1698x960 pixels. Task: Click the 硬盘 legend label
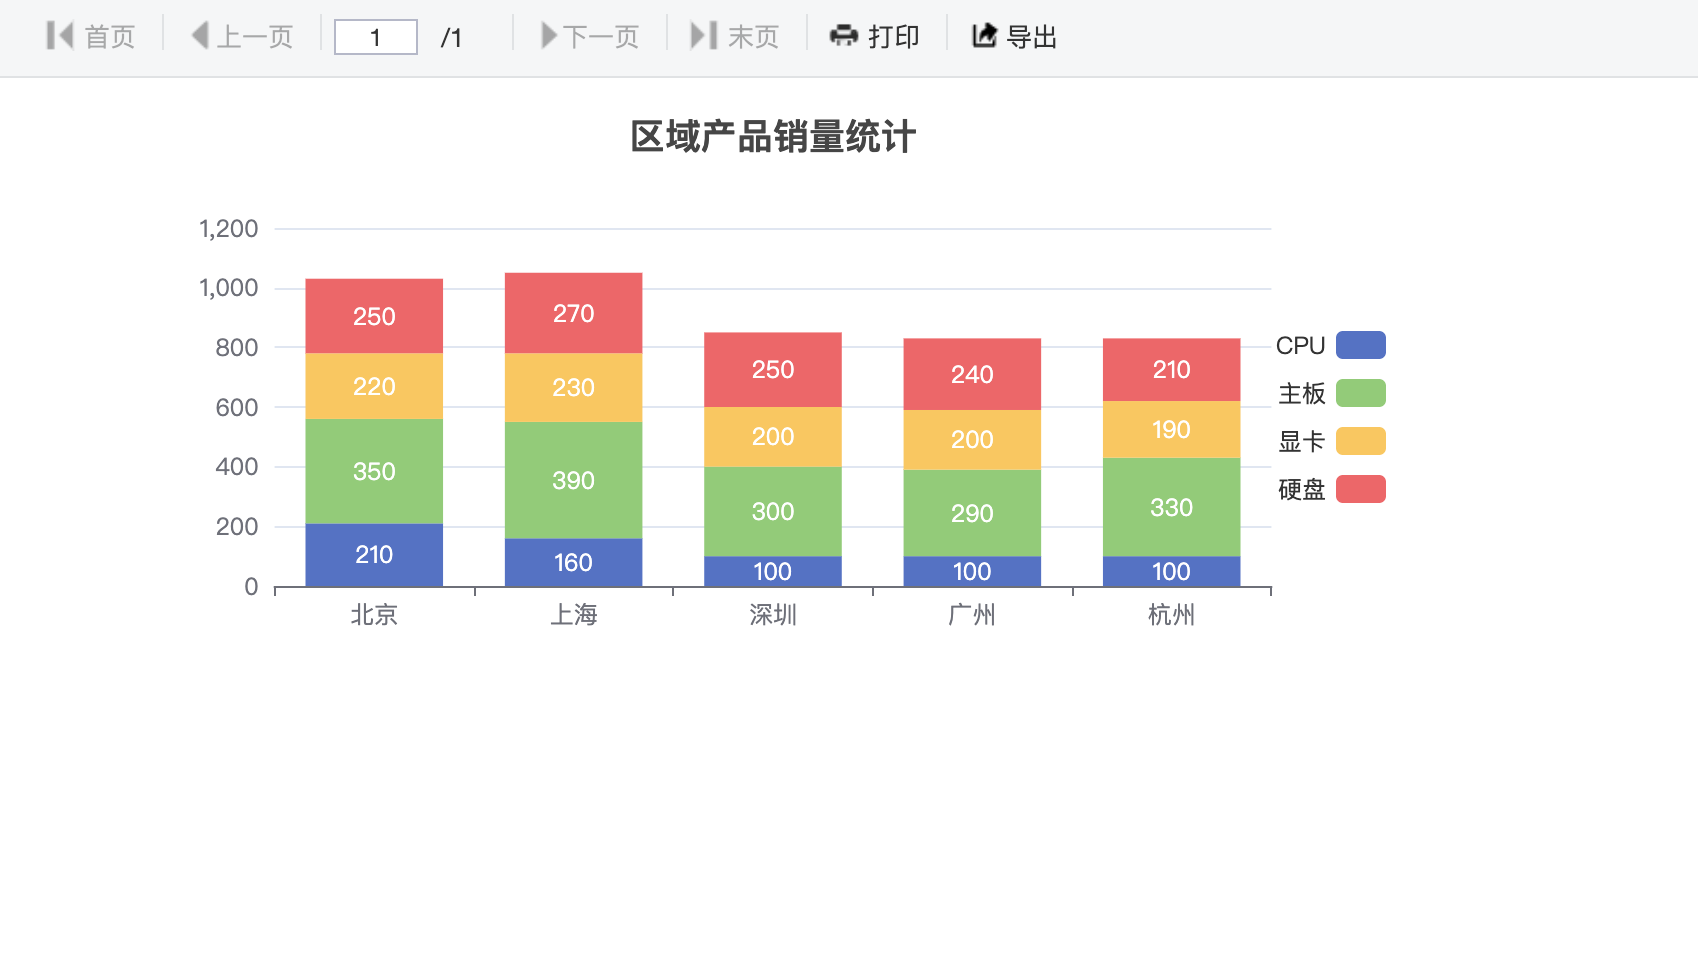coord(1302,489)
